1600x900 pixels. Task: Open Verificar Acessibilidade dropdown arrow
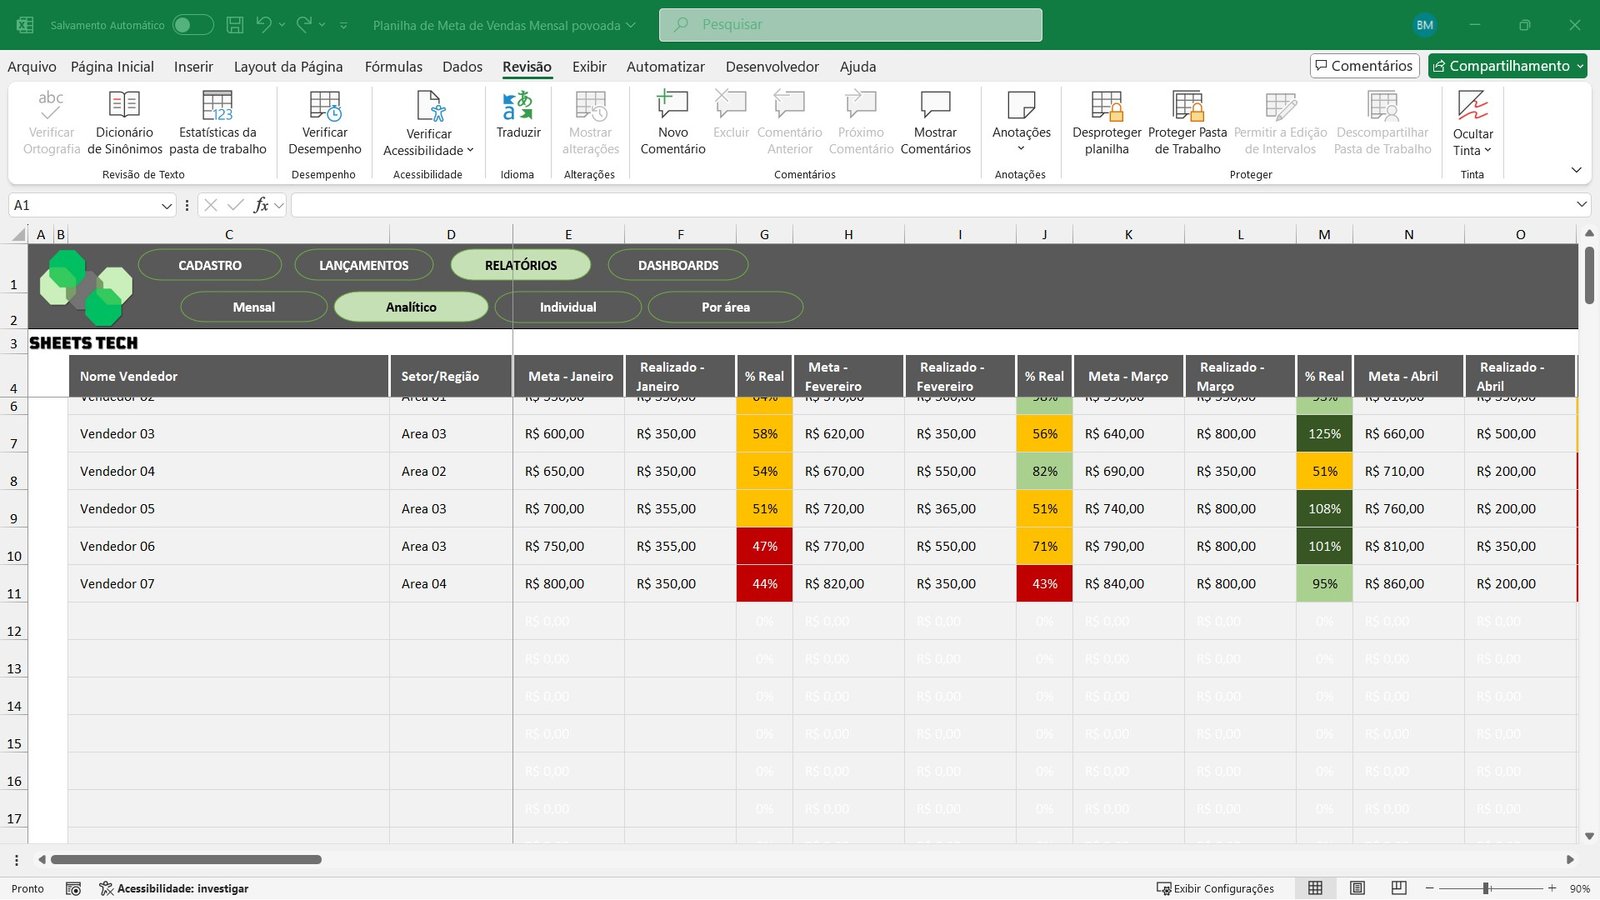coord(470,151)
